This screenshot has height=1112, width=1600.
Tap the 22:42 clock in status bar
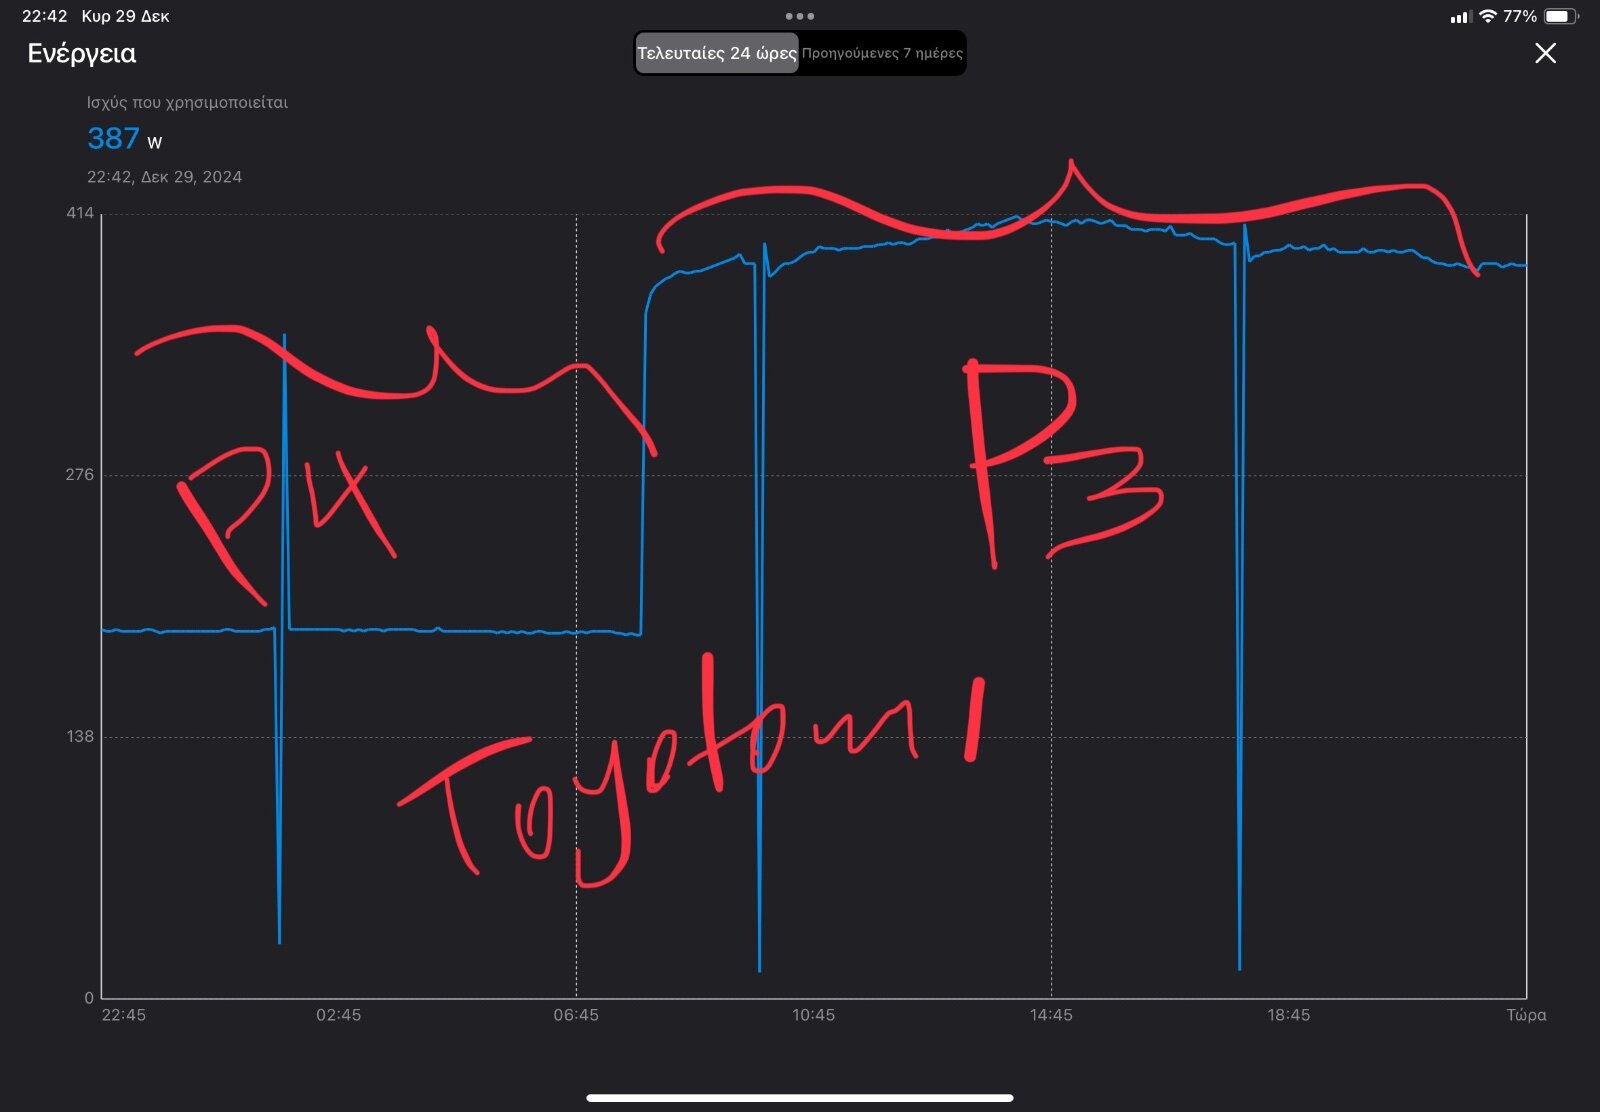[44, 16]
